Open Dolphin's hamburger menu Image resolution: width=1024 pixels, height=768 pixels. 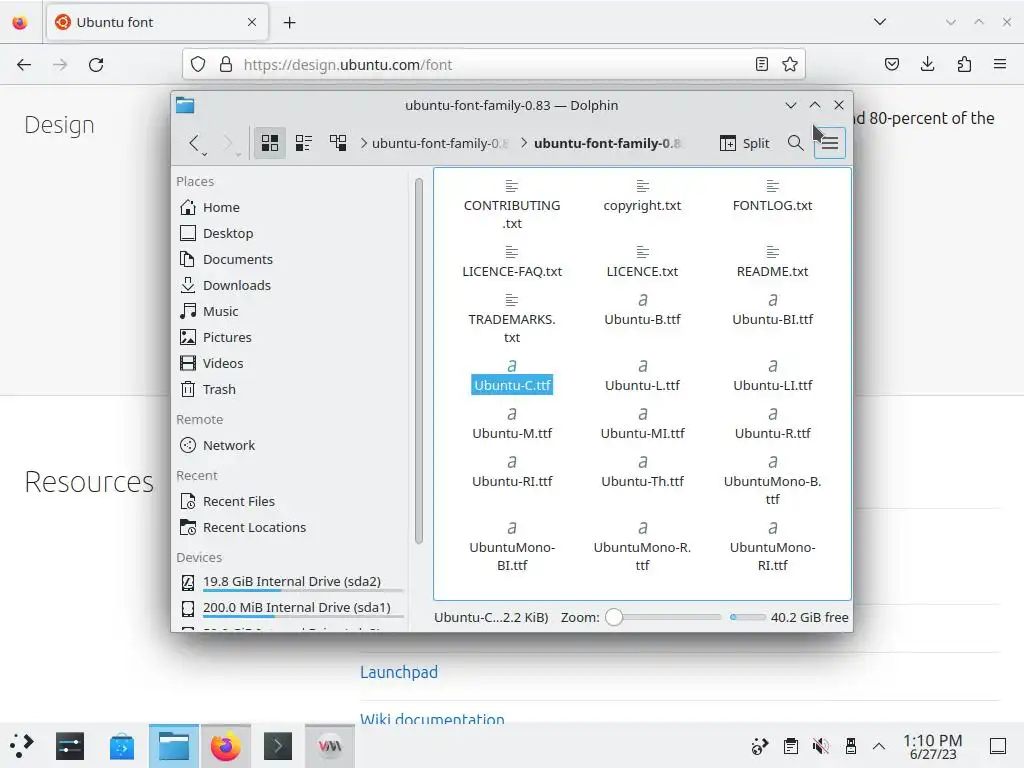point(829,142)
